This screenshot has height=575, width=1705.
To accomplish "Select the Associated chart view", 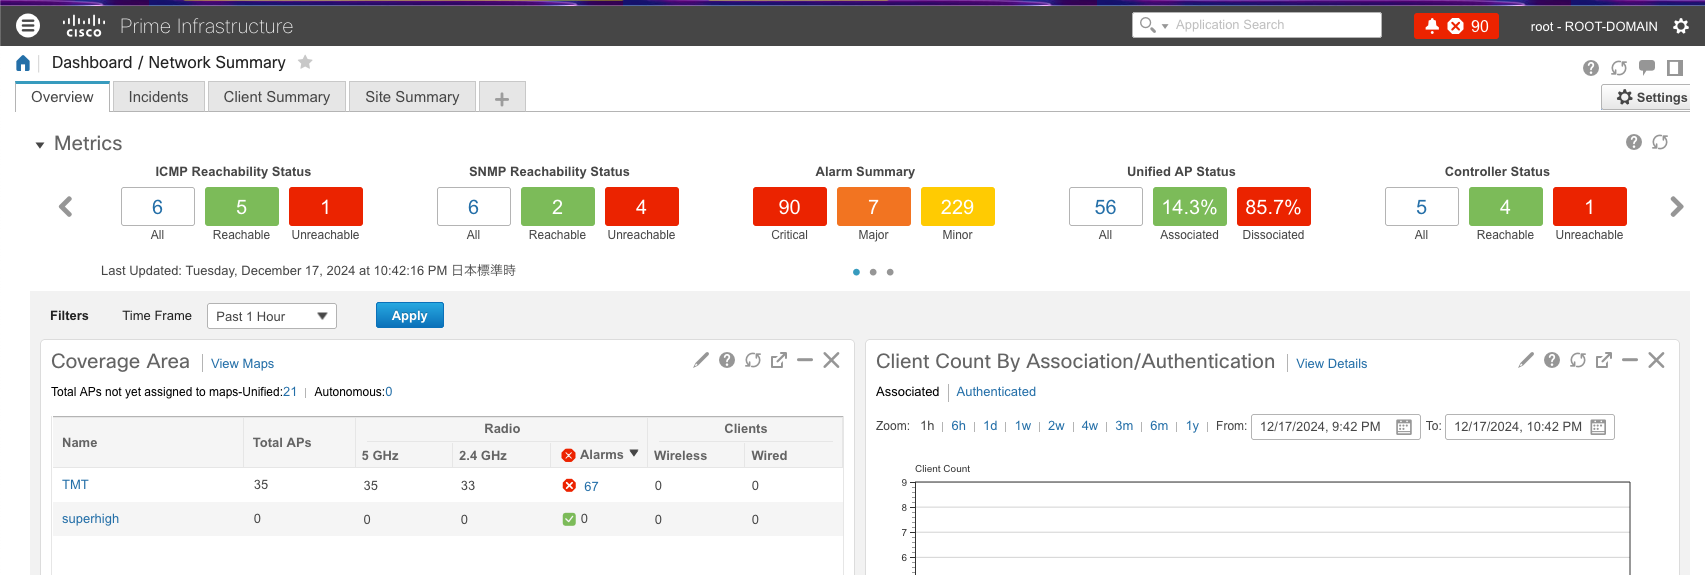I will pyautogui.click(x=908, y=392).
